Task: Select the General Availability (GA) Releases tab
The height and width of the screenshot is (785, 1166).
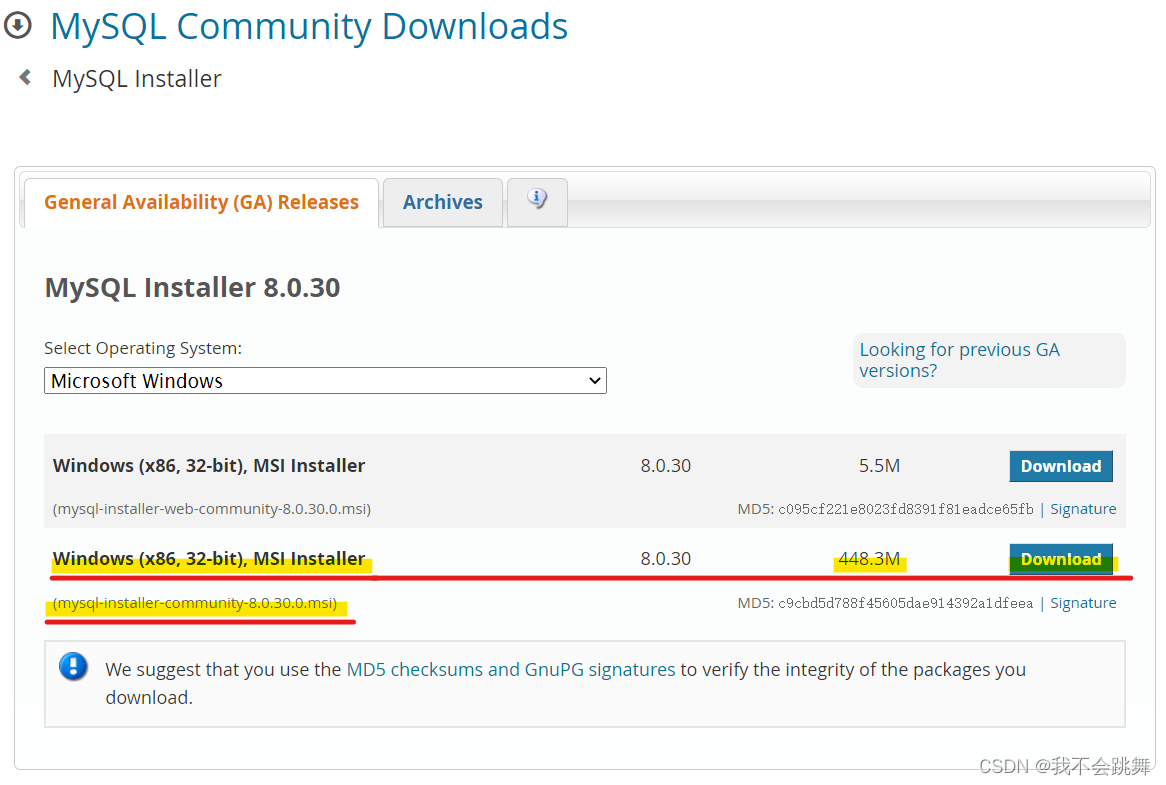Action: (x=200, y=202)
